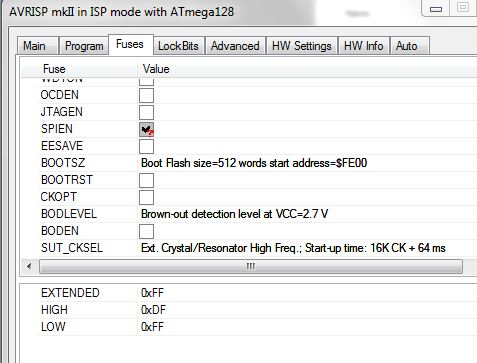This screenshot has width=477, height=363.
Task: Open the Advanced tab
Action: click(235, 46)
